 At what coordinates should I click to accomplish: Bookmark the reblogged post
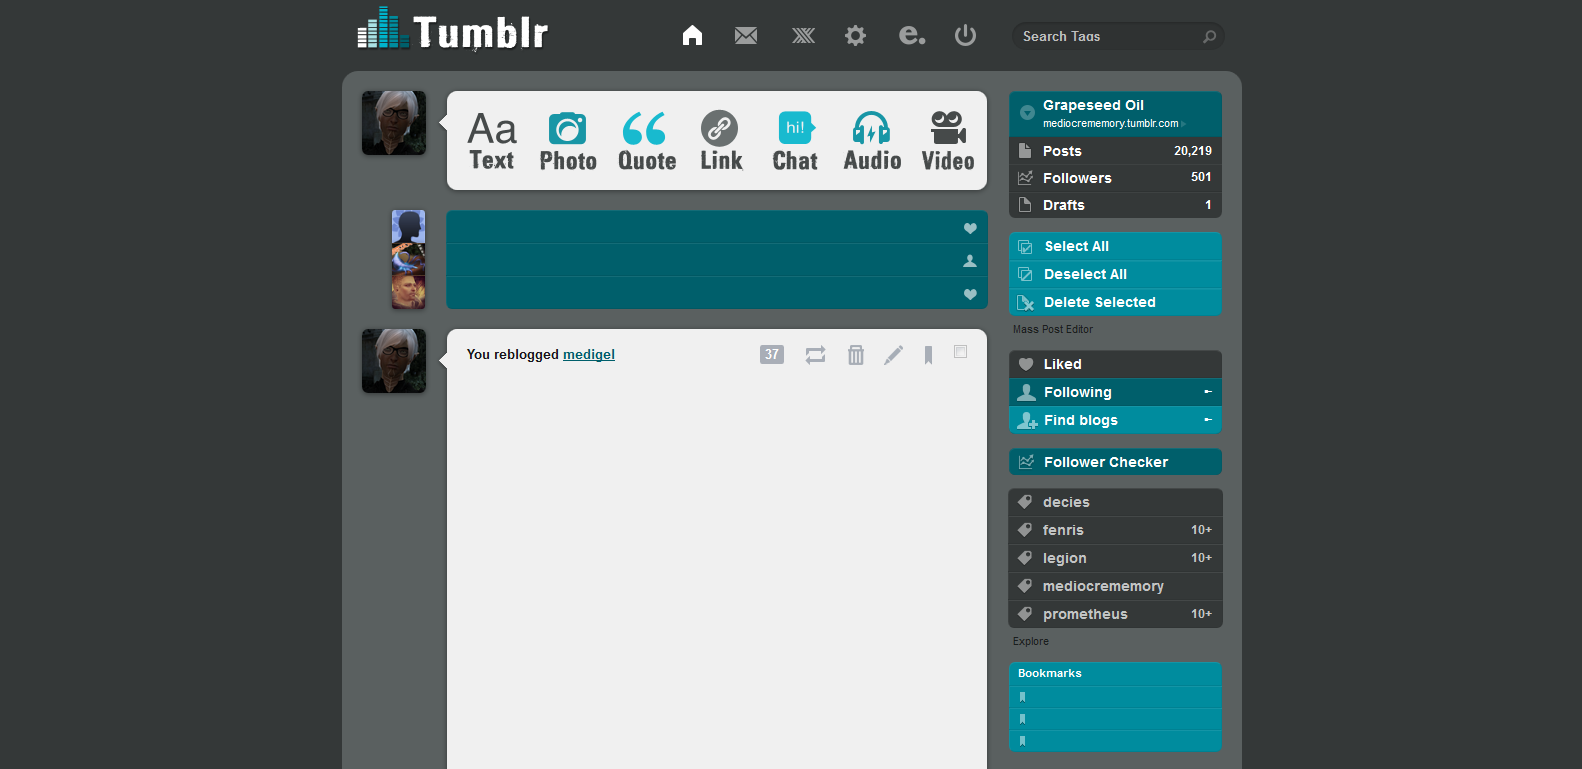coord(929,355)
